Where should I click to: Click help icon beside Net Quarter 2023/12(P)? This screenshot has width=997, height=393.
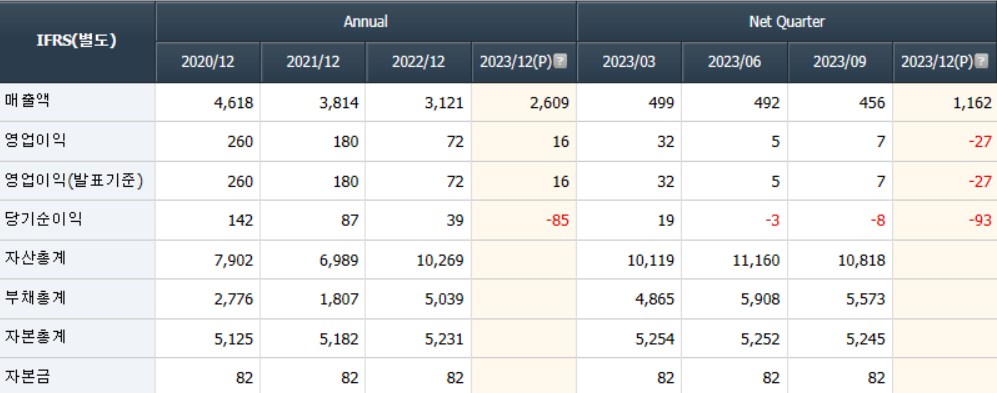coord(982,61)
